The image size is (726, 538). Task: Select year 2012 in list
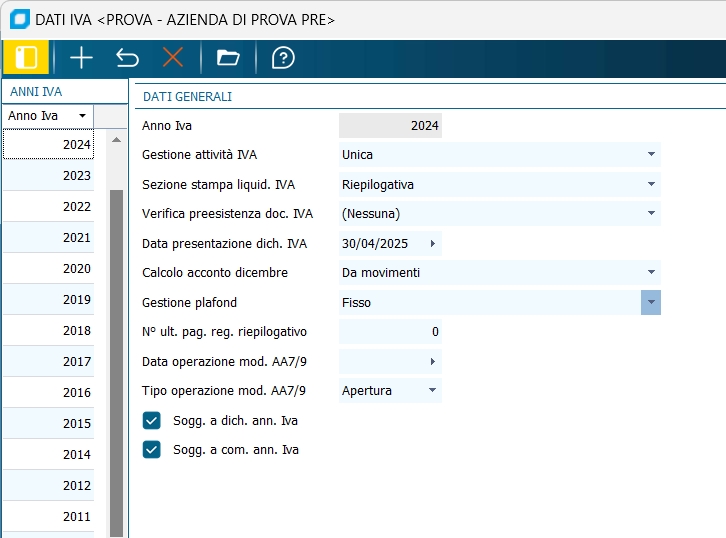coord(49,486)
